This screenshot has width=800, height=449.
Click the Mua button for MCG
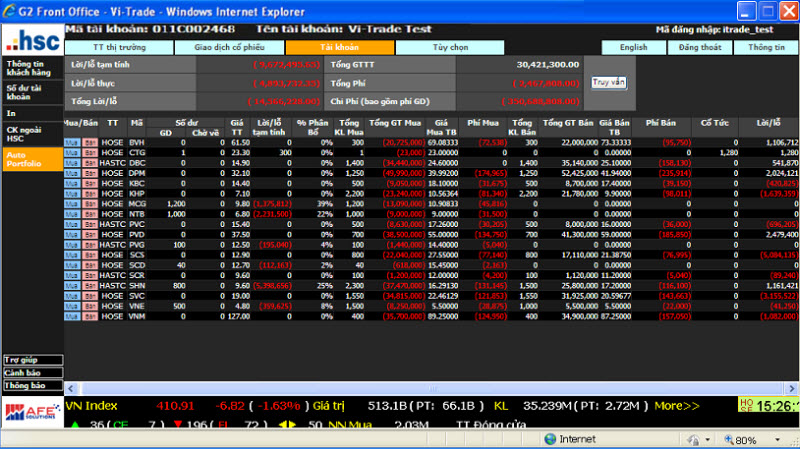72,202
